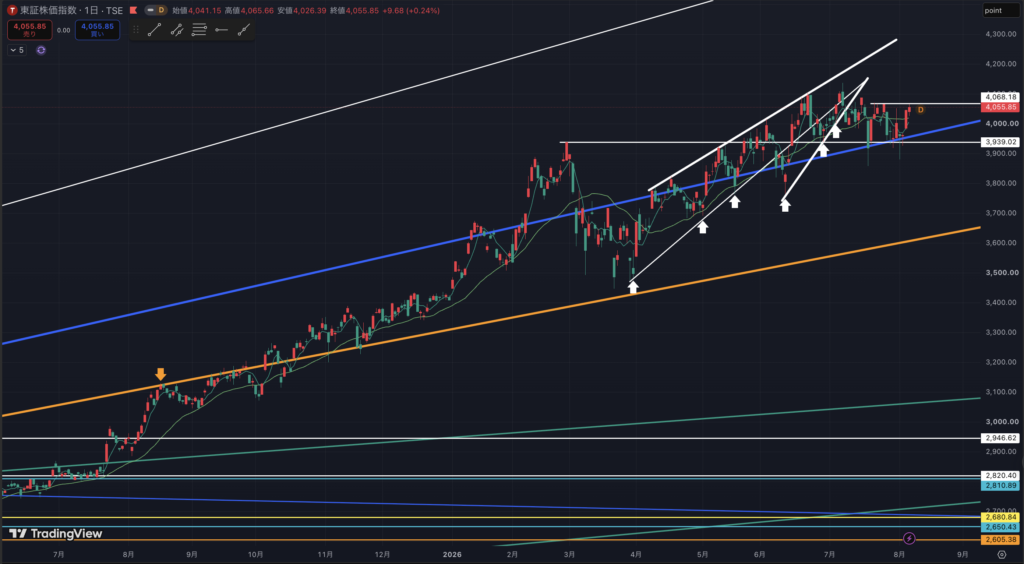Image resolution: width=1024 pixels, height=564 pixels.
Task: Open chart settings hexagon icon
Action: (x=1002, y=555)
